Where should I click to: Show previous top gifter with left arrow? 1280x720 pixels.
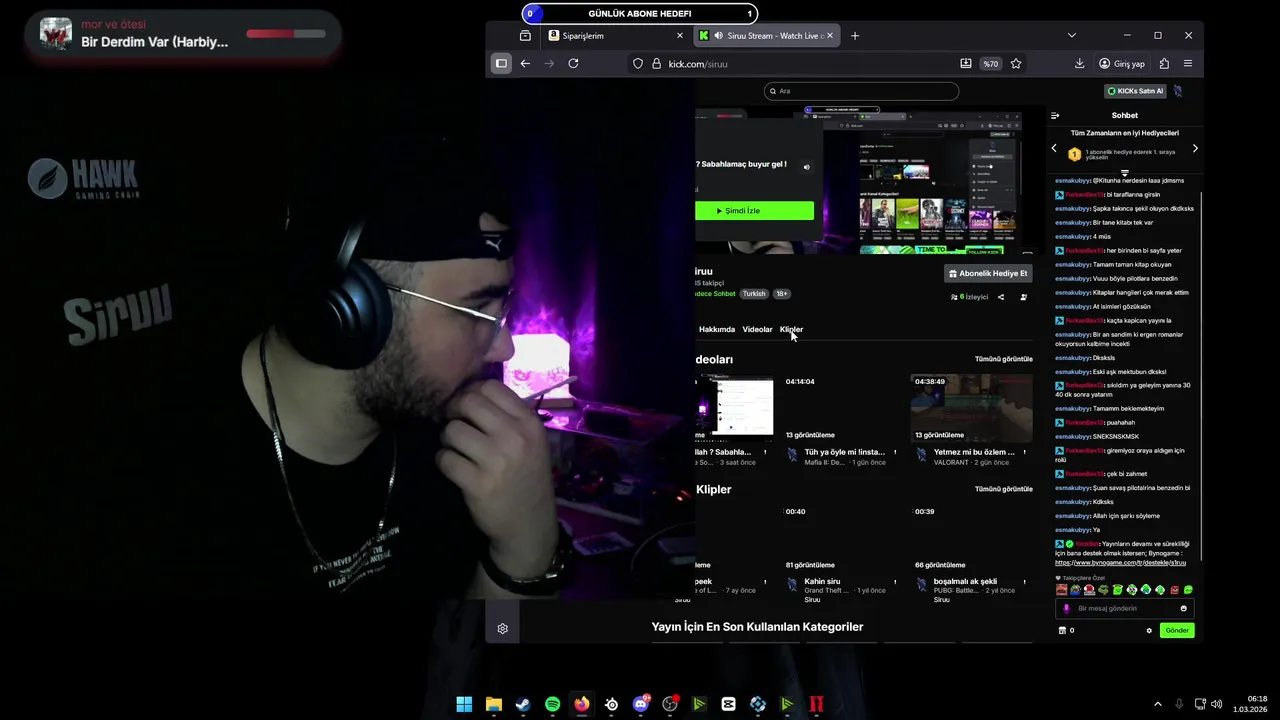1053,148
